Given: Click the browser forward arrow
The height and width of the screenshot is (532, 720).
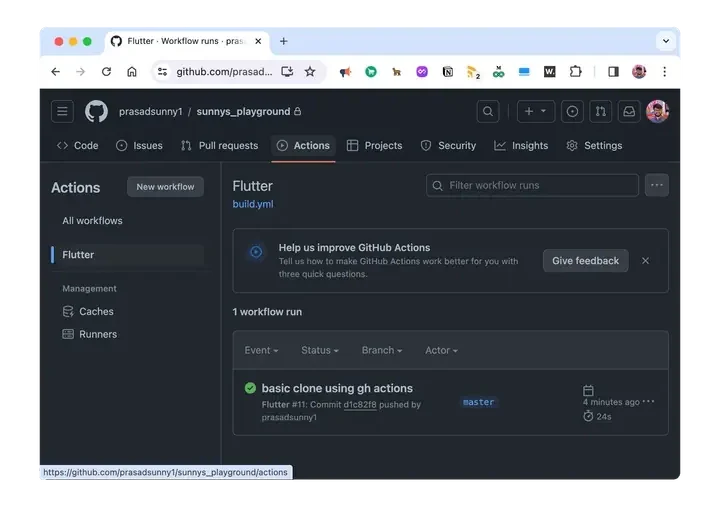Looking at the screenshot, I should tap(80, 72).
